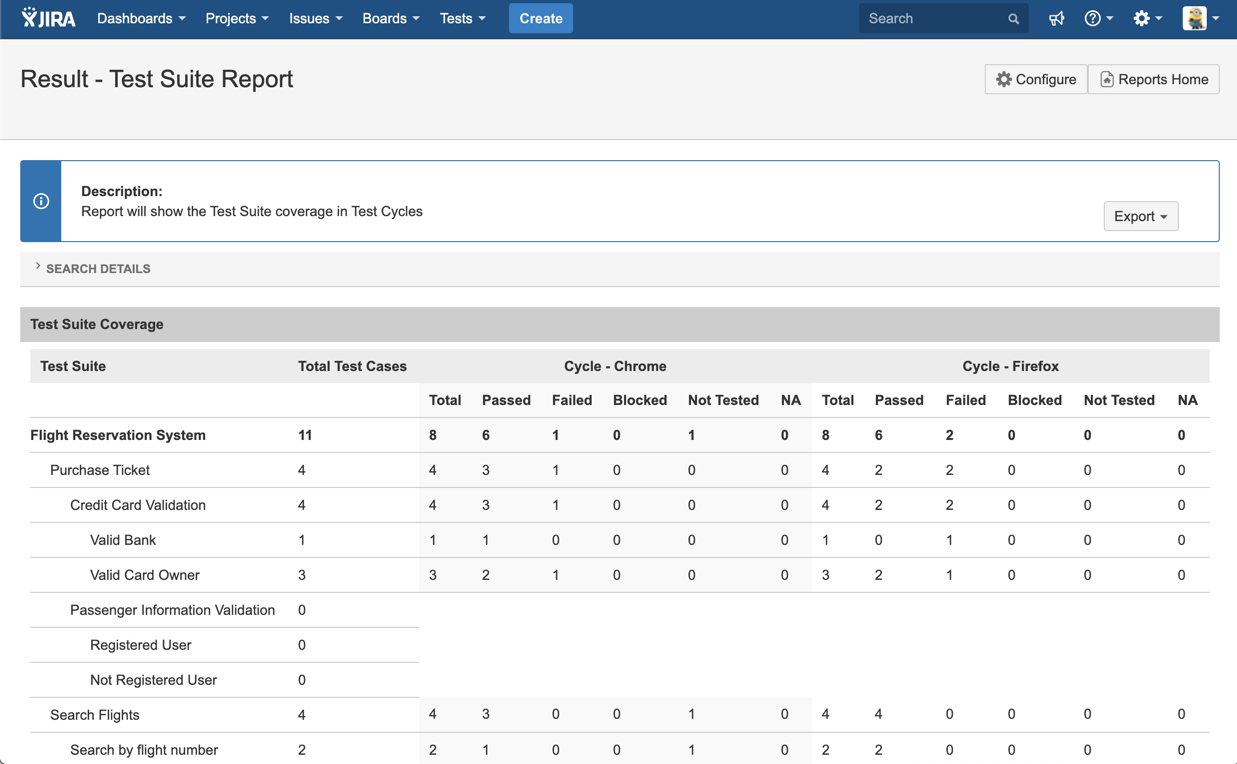Open the Projects menu

tap(237, 19)
